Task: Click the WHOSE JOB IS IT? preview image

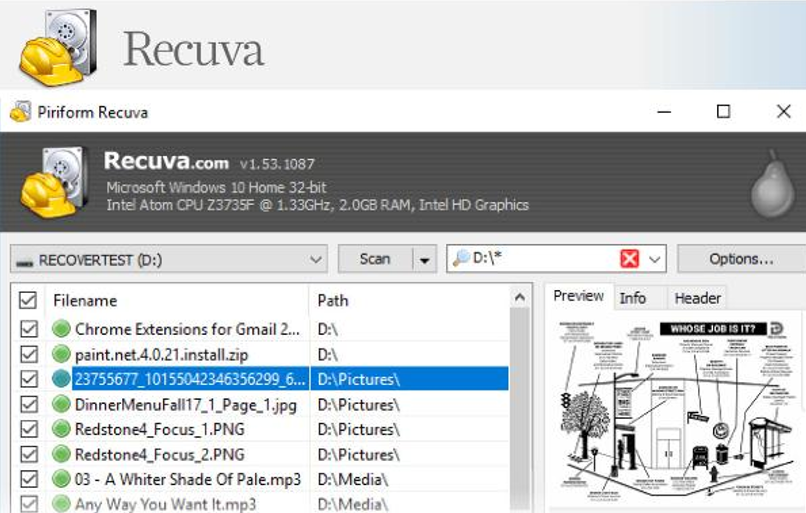Action: [x=674, y=411]
